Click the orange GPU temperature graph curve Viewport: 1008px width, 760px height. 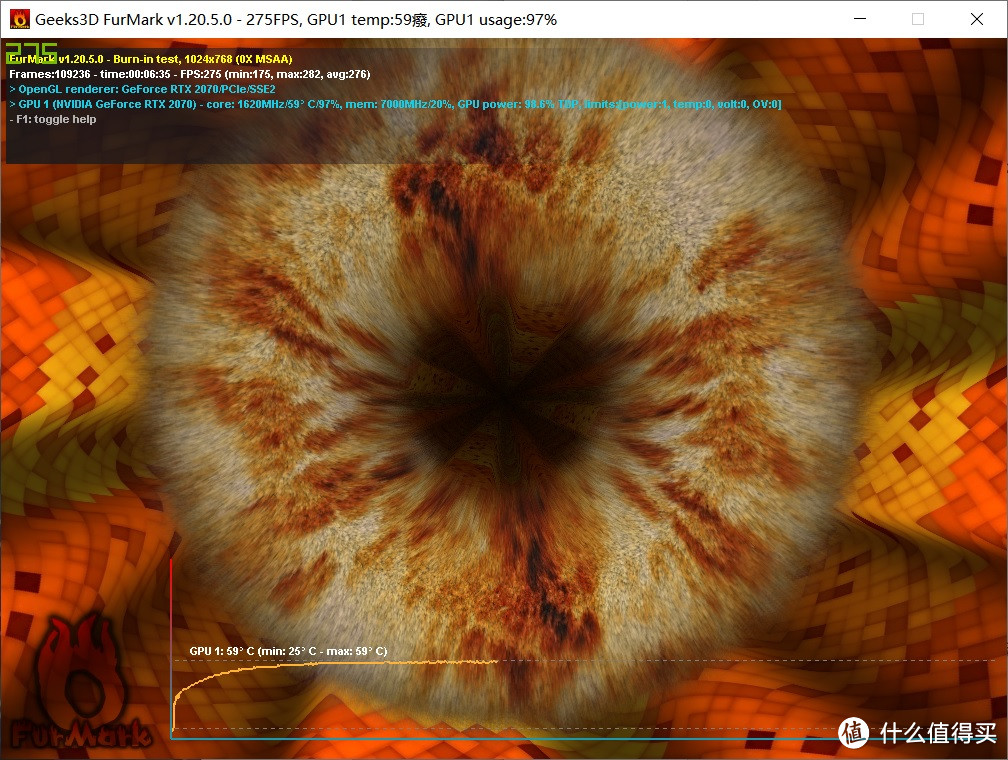pos(334,694)
